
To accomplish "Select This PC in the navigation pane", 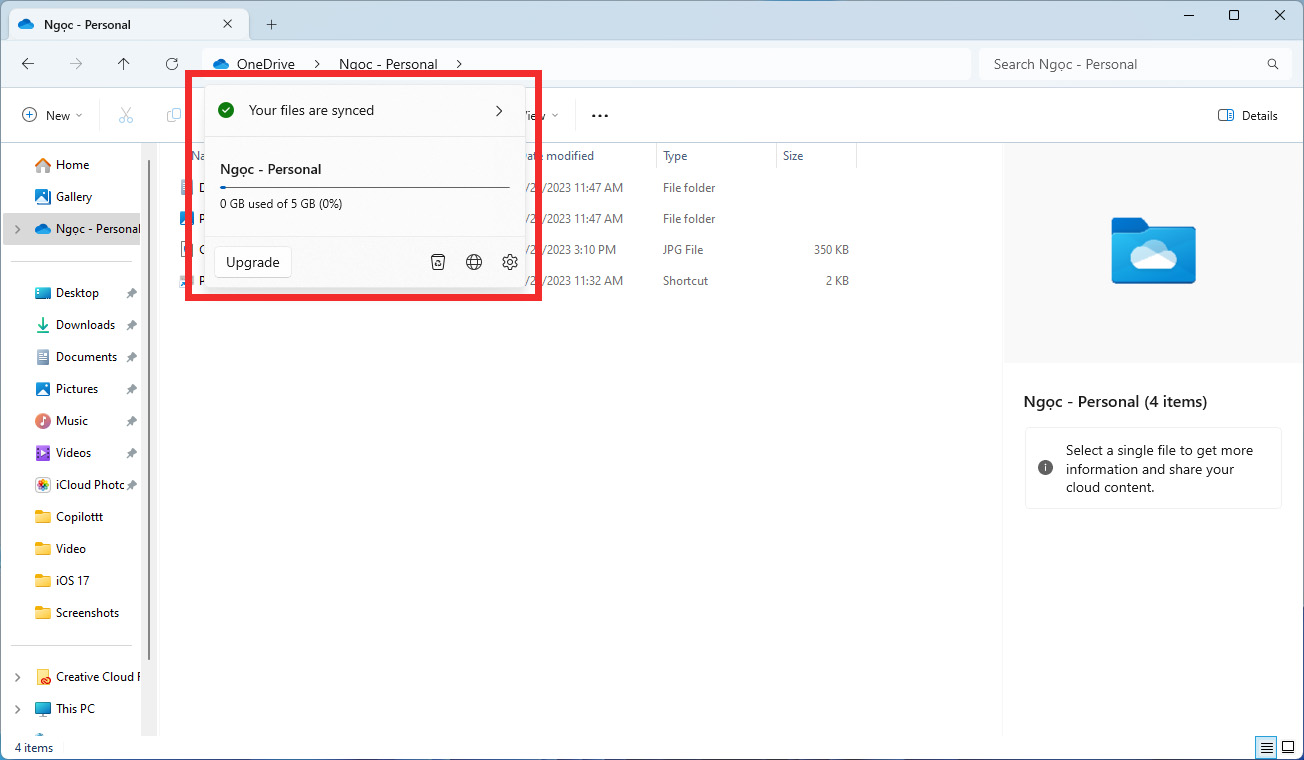I will [75, 709].
